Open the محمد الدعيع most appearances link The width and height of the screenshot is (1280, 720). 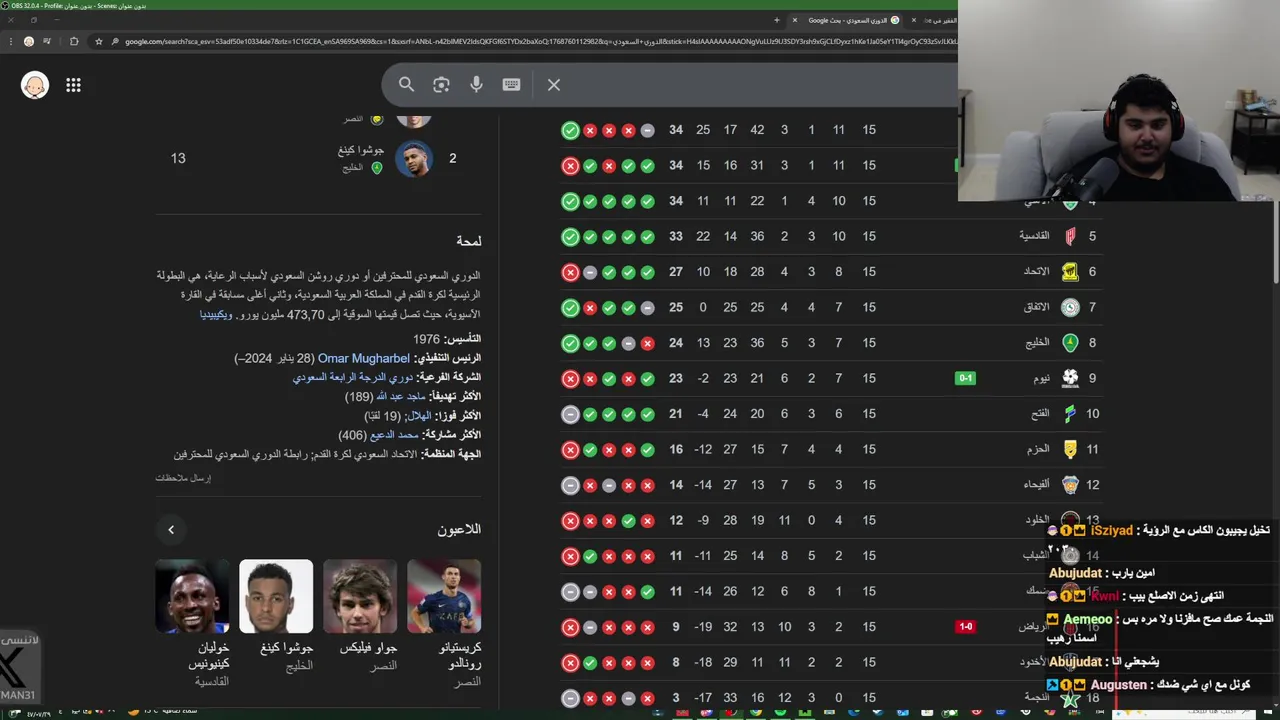pyautogui.click(x=394, y=435)
